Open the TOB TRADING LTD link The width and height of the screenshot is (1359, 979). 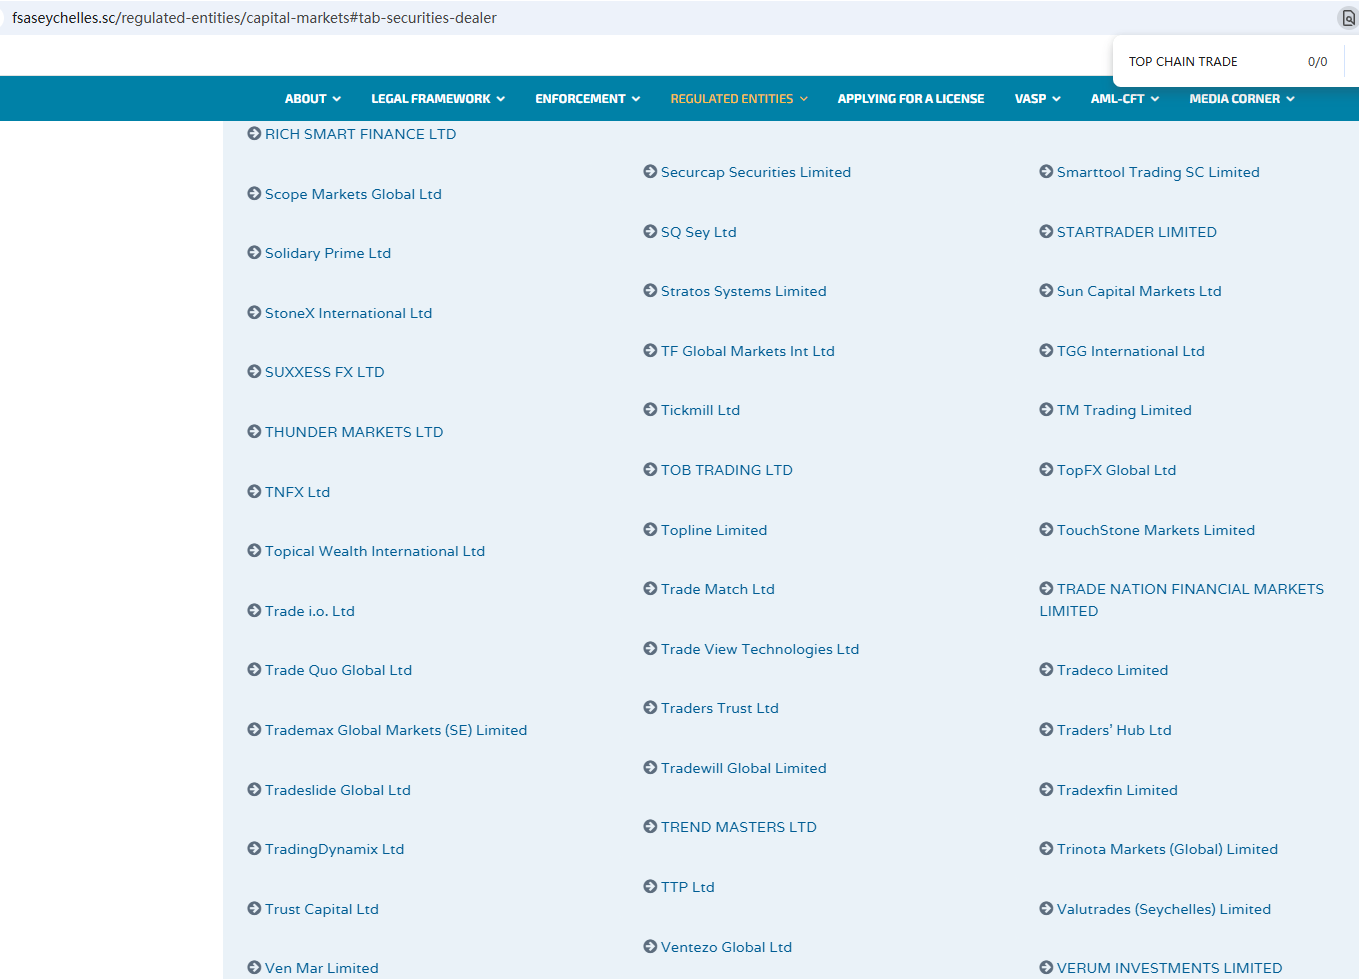pos(727,470)
